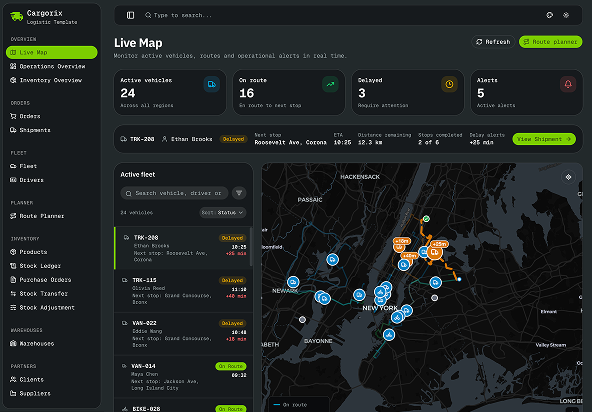This screenshot has width=592, height=412.
Task: Open the Route planner button
Action: 550,42
